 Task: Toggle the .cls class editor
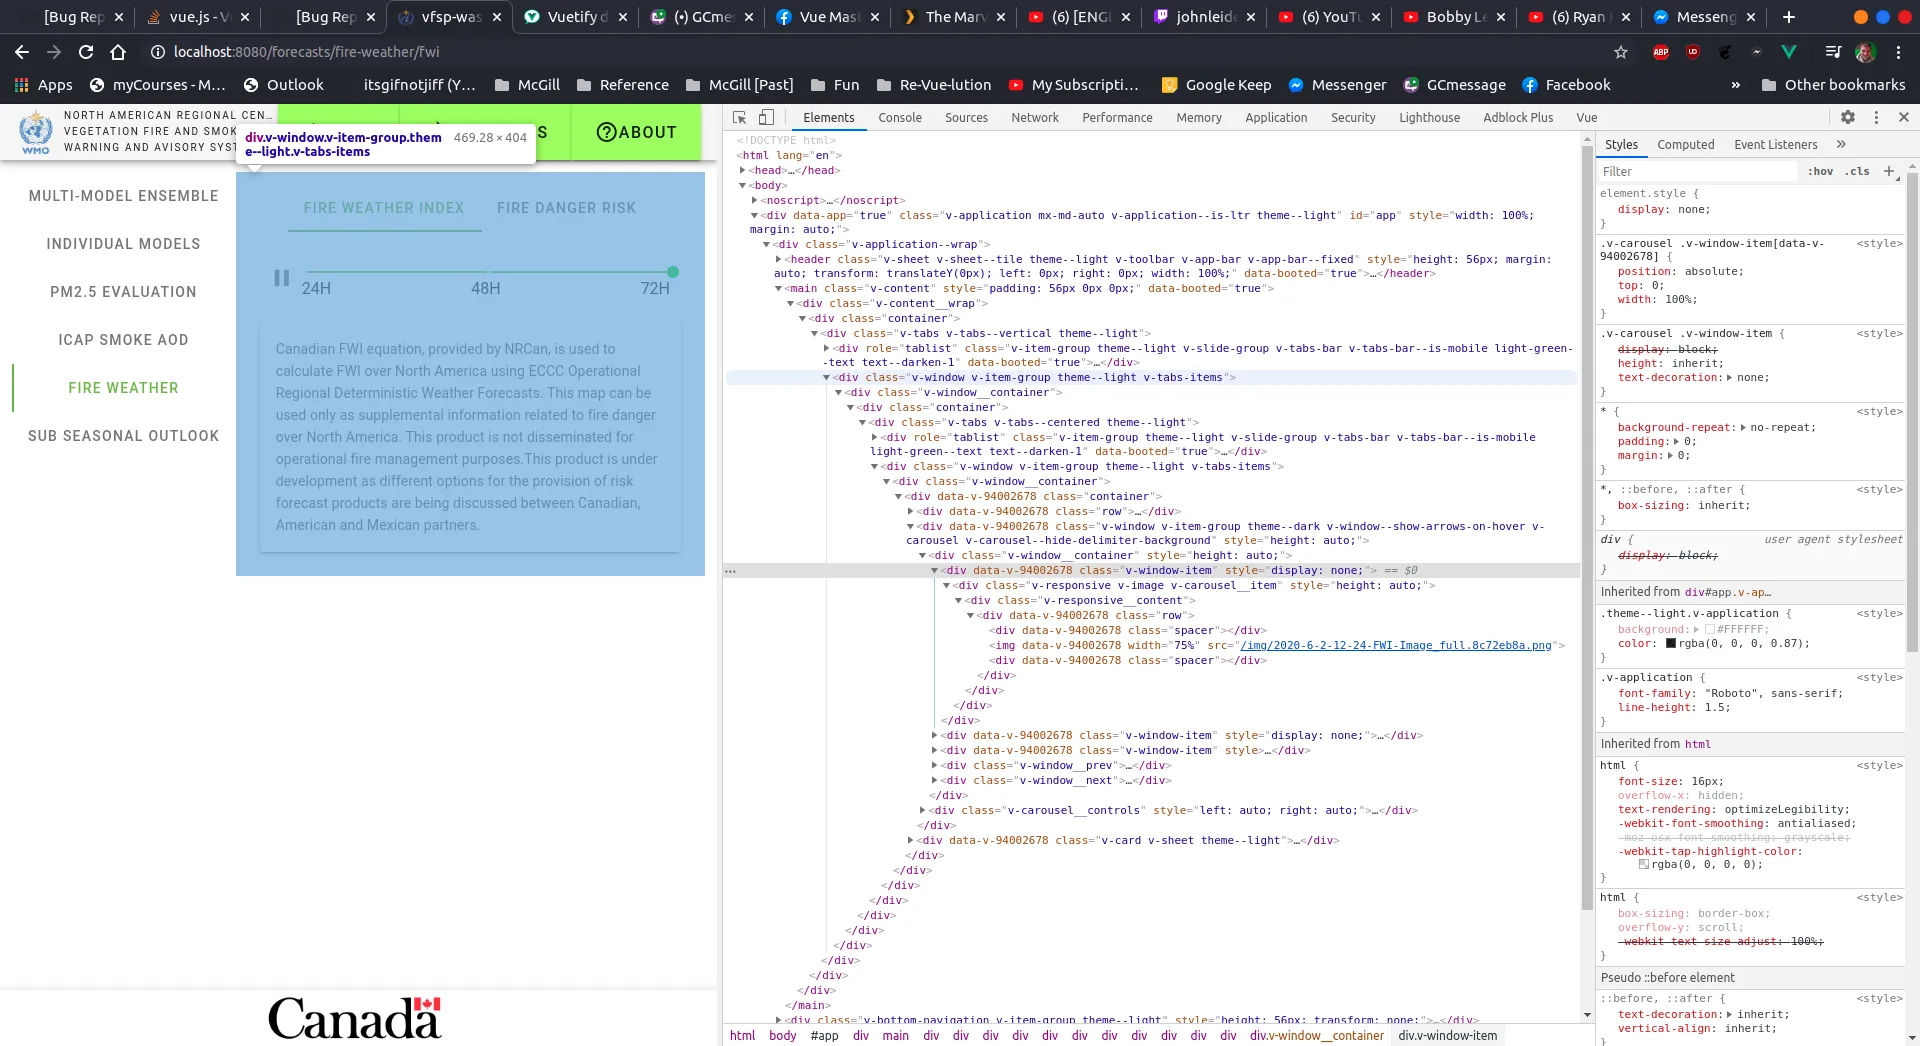tap(1859, 171)
